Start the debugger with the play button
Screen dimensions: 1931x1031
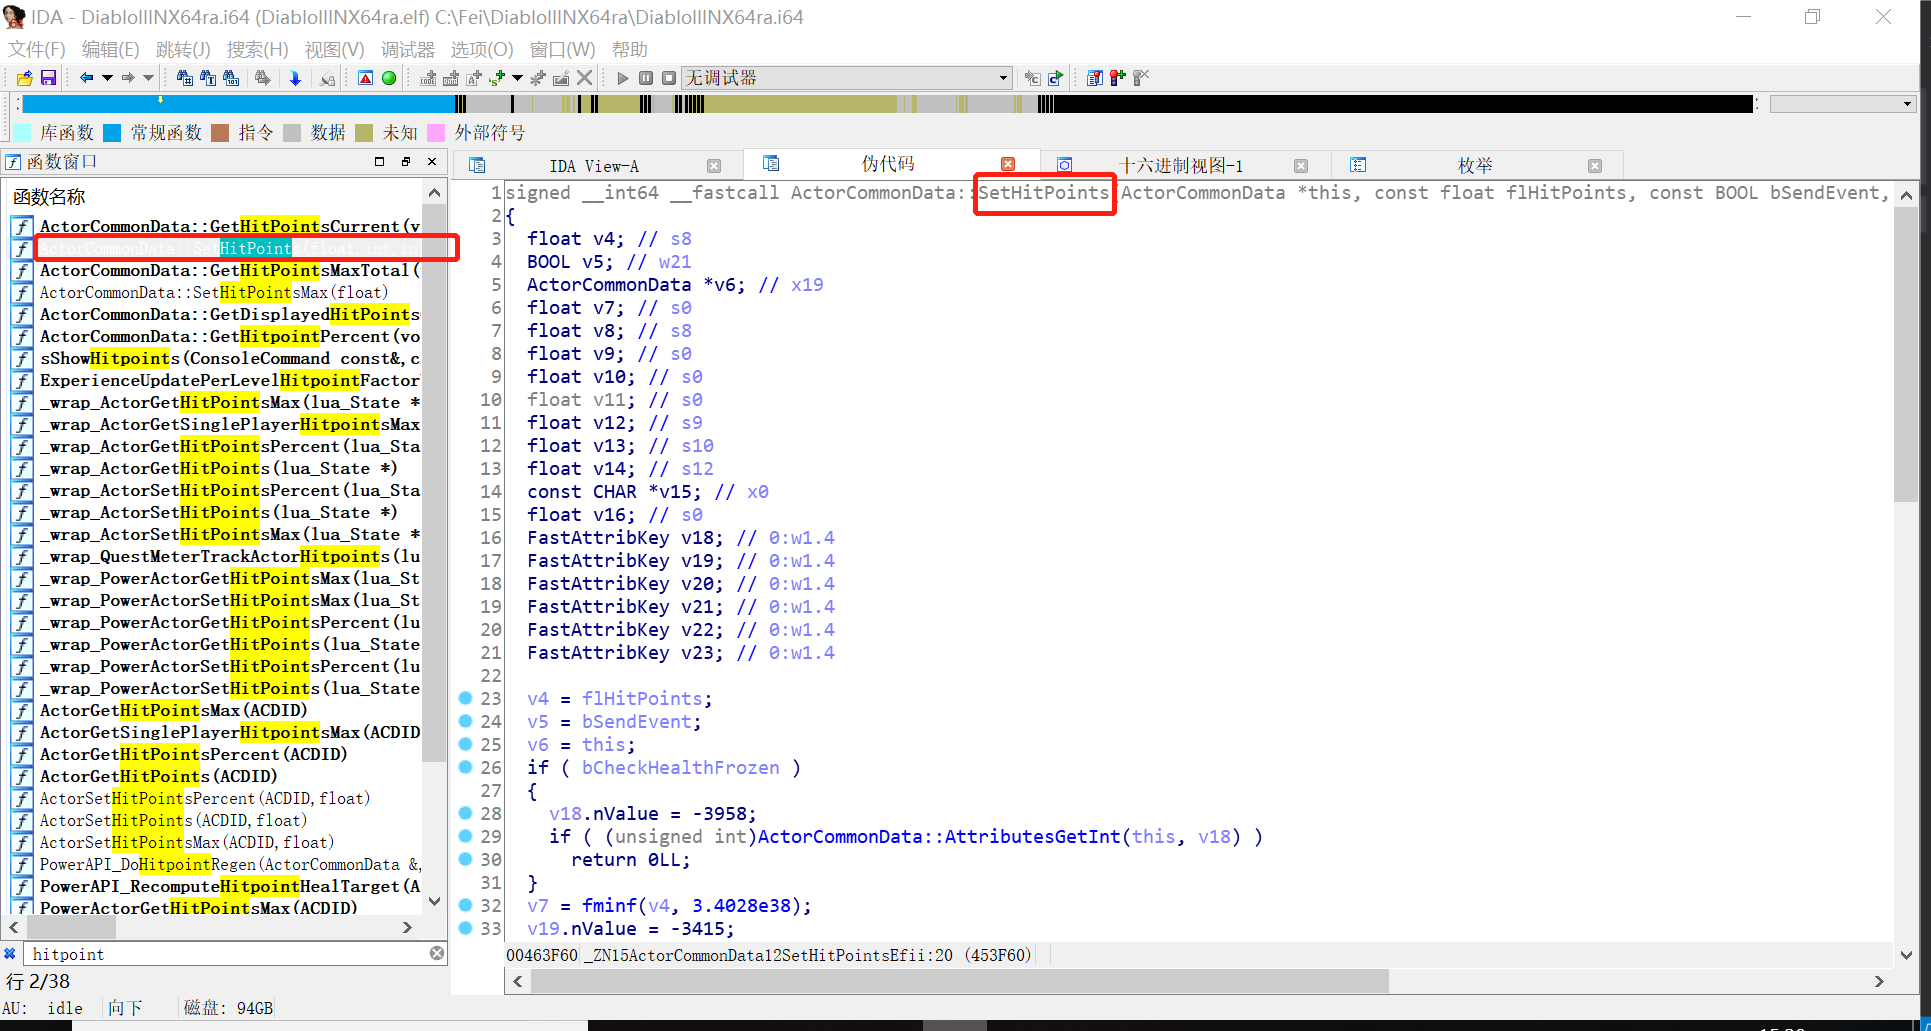623,78
